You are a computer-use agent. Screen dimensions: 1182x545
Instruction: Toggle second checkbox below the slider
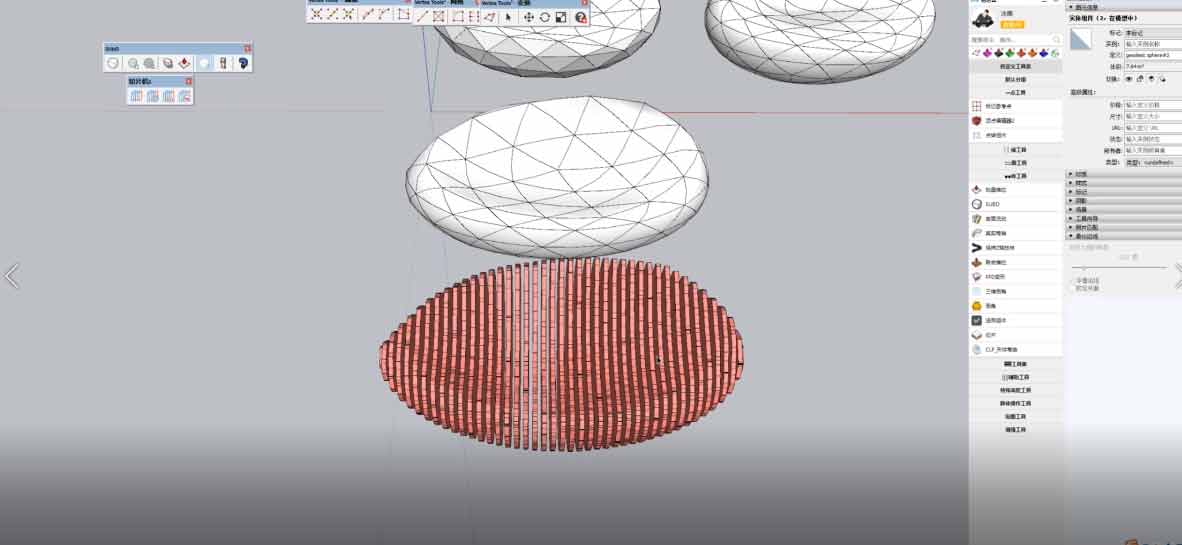(1072, 288)
